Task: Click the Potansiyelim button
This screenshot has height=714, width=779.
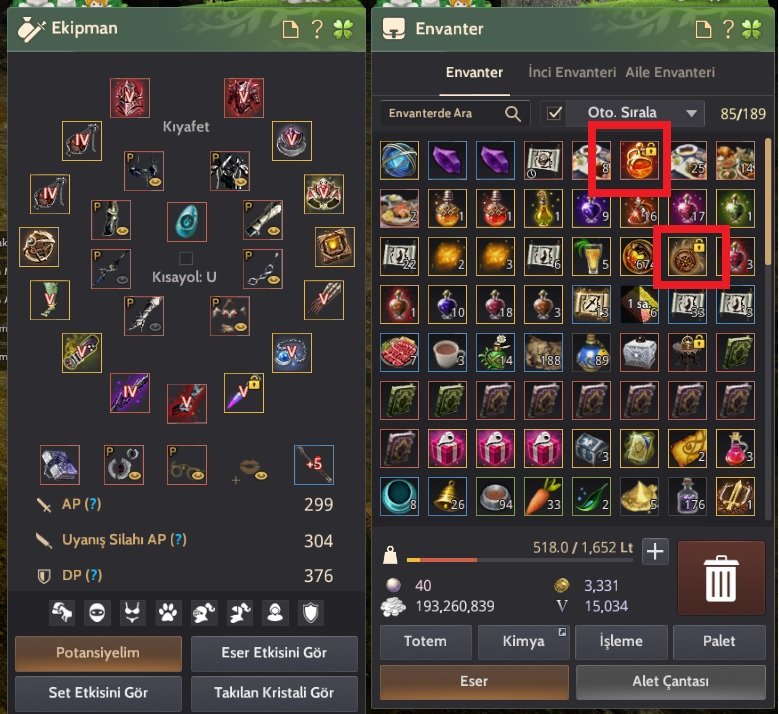Action: 98,653
